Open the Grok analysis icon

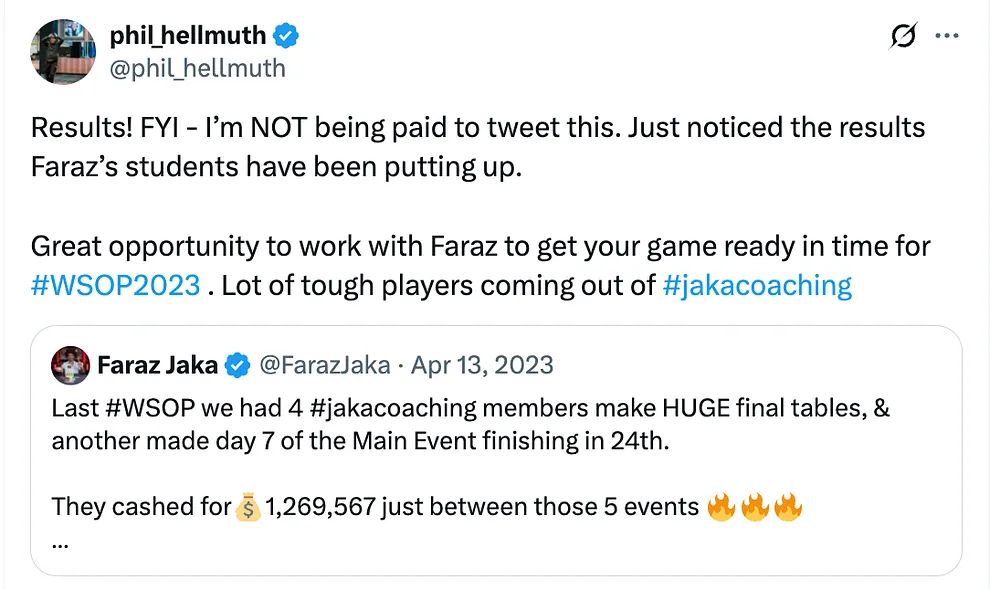[902, 35]
